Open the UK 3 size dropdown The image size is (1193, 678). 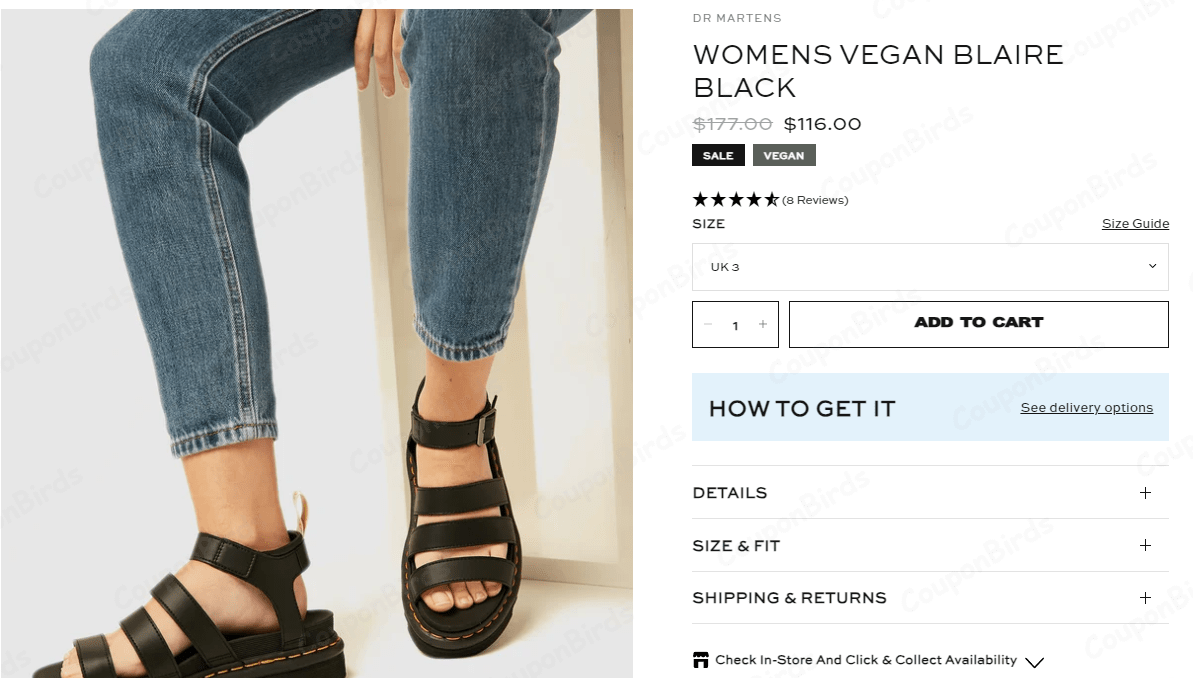(930, 267)
